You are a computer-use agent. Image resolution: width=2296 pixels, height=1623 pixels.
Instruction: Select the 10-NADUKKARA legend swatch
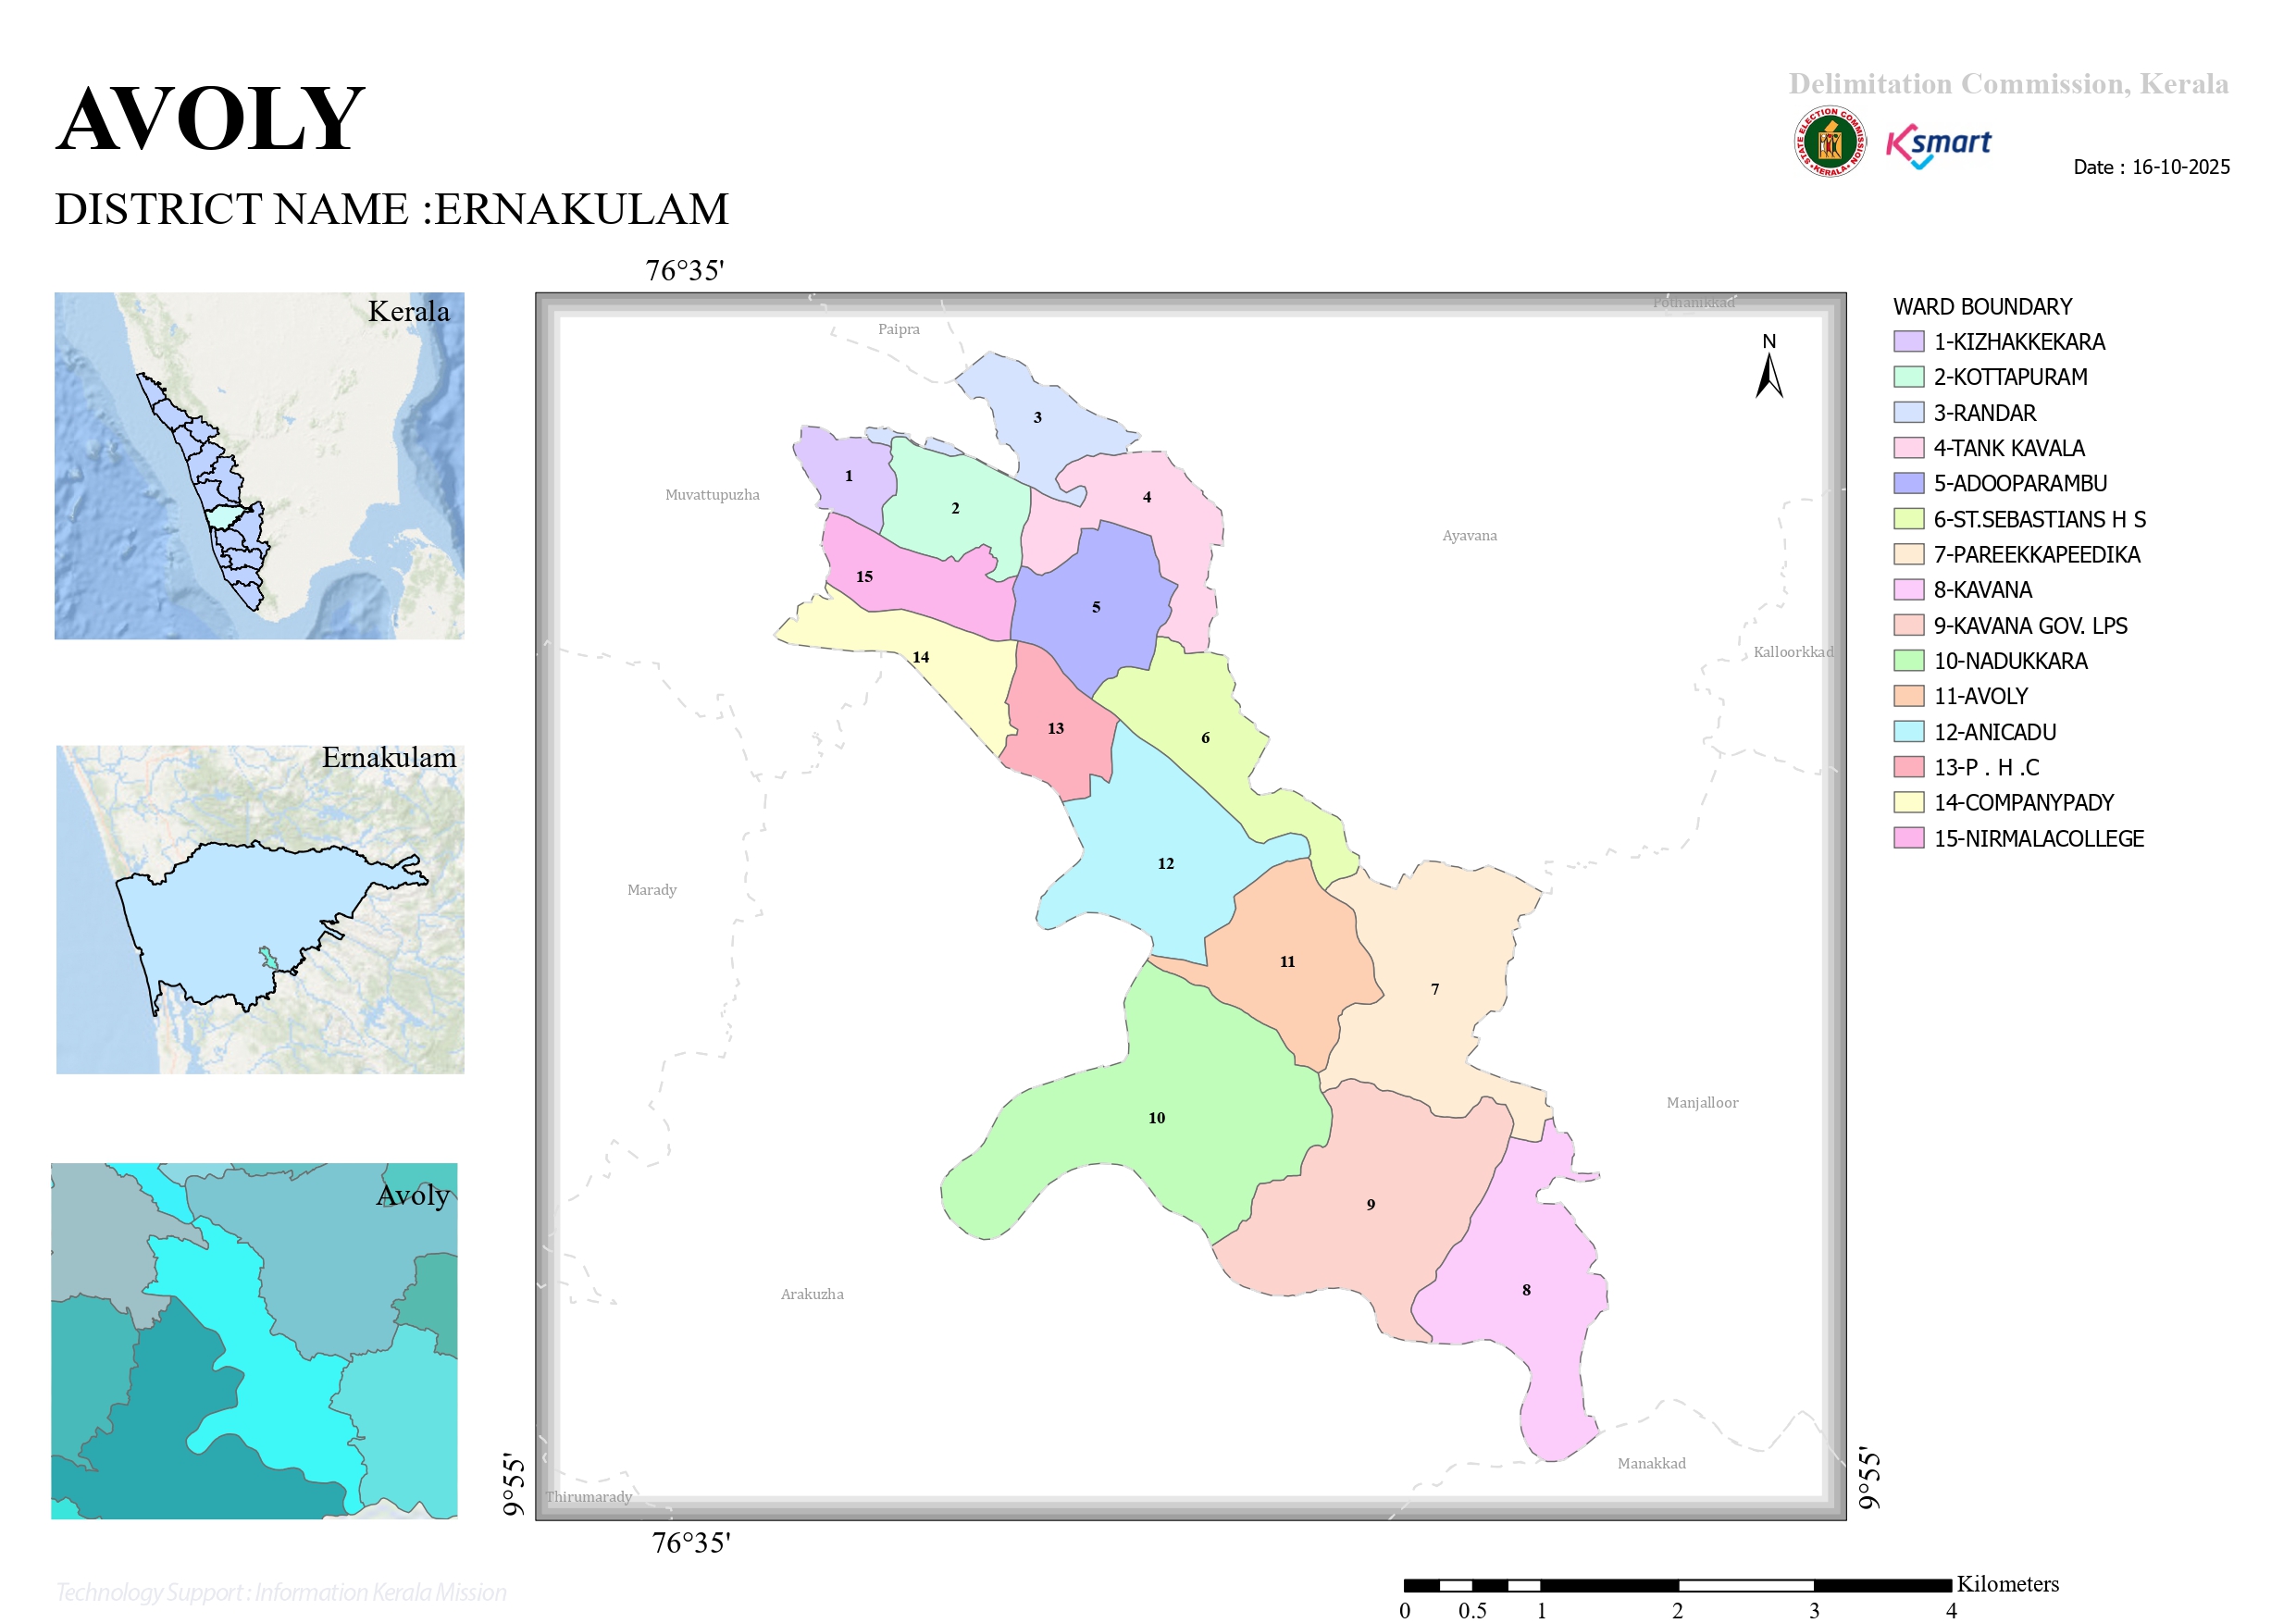click(x=1908, y=661)
